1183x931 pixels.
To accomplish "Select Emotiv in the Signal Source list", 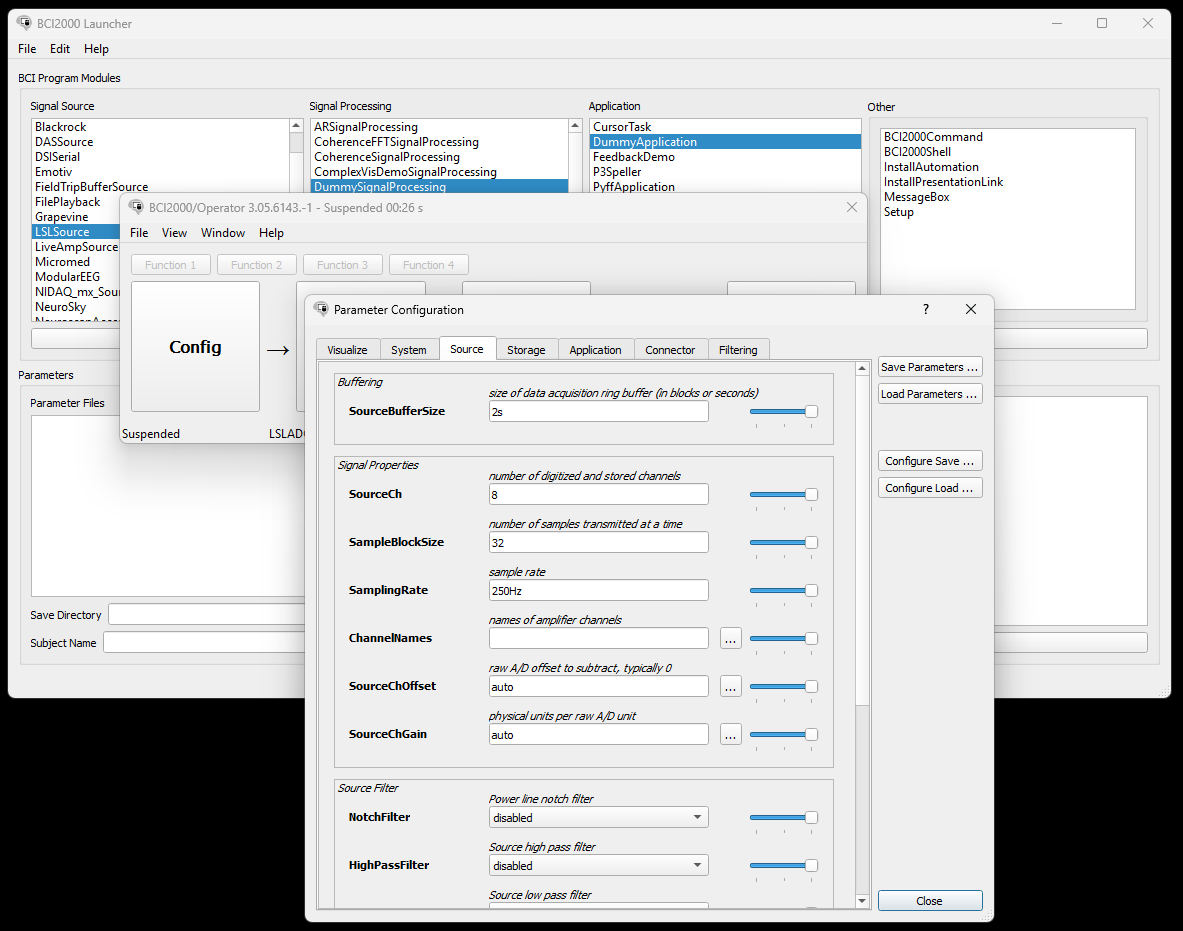I will point(53,172).
